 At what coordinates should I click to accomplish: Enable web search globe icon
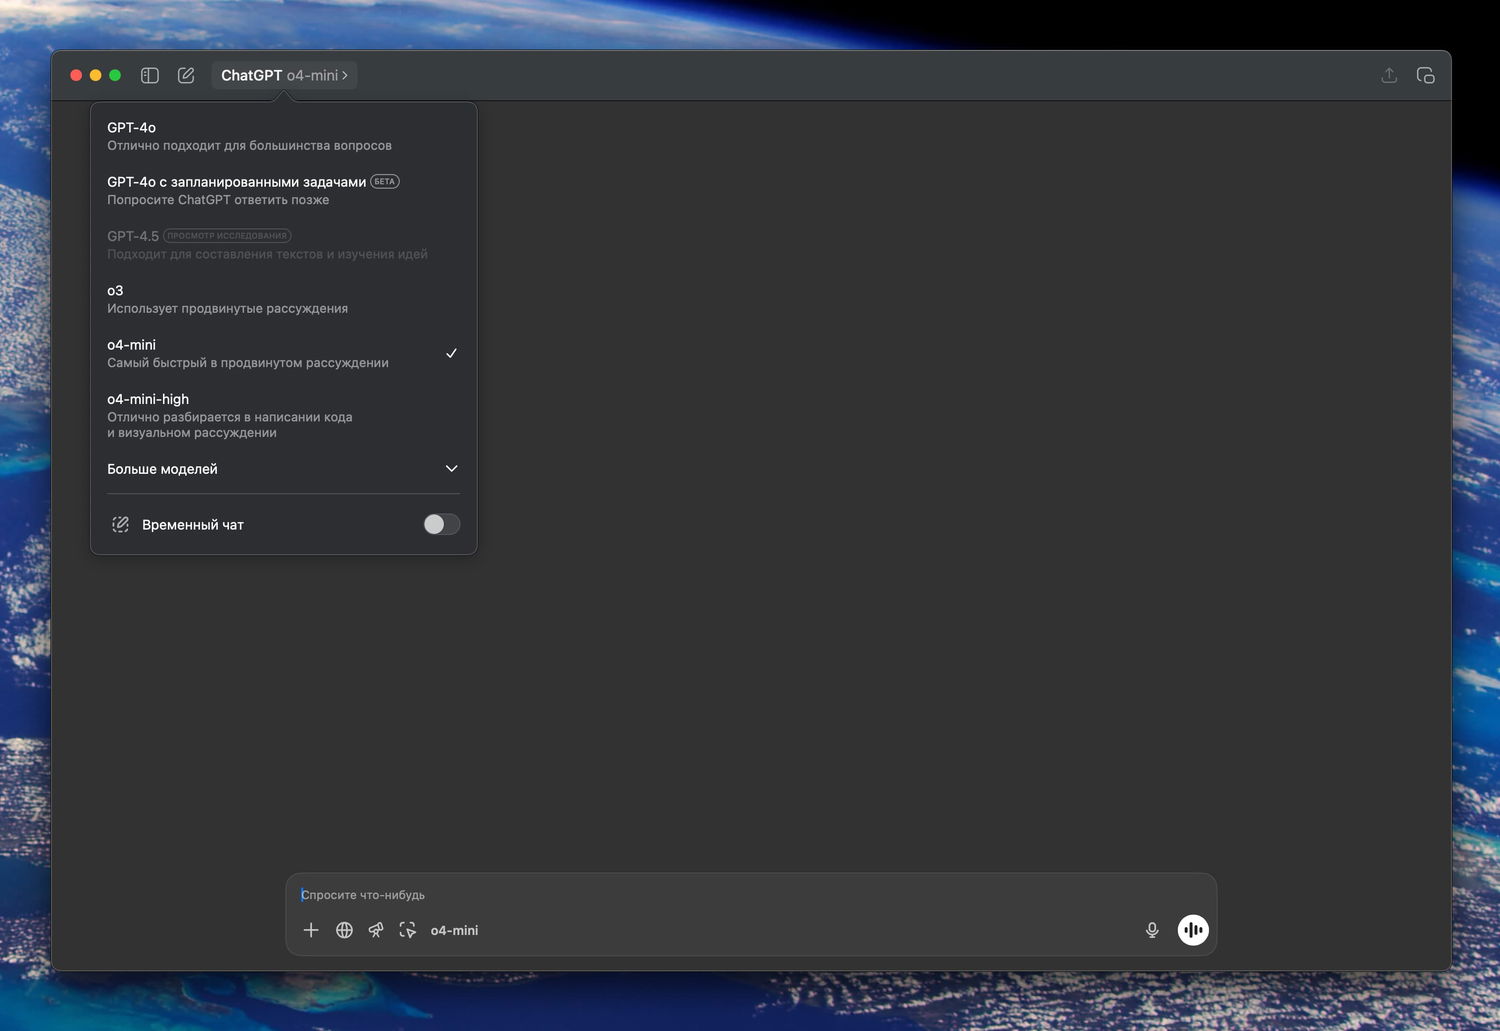344,930
